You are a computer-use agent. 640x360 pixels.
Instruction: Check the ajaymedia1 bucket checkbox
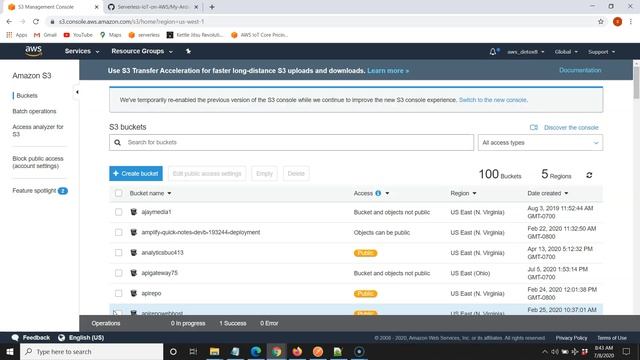click(118, 212)
